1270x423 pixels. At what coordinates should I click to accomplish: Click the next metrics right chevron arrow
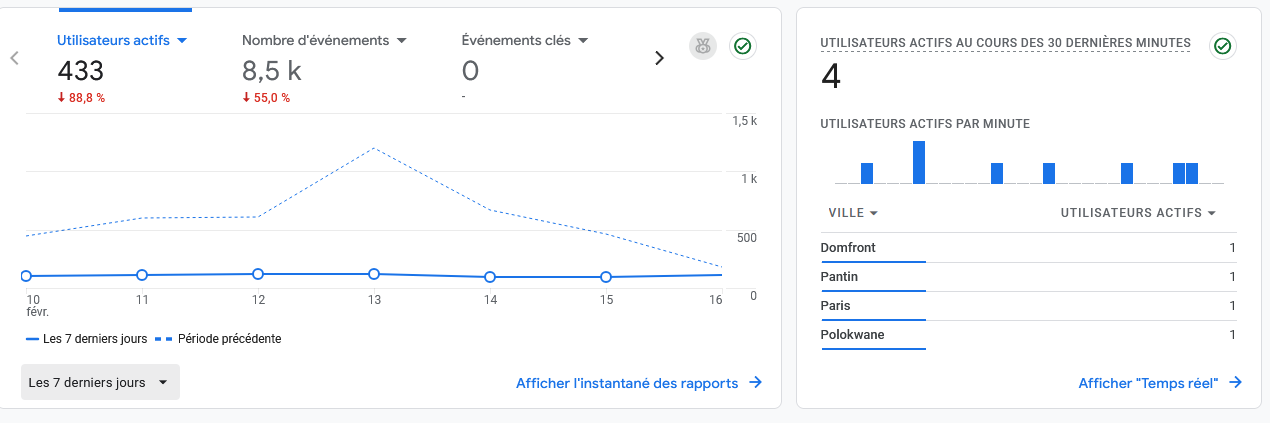pyautogui.click(x=659, y=58)
